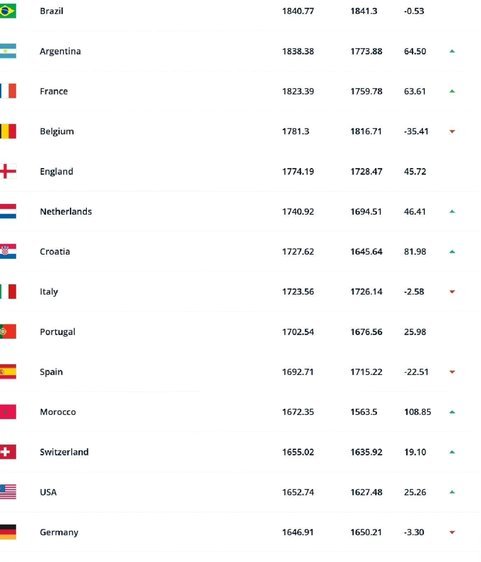Select the Switzerland flag icon

[8, 452]
